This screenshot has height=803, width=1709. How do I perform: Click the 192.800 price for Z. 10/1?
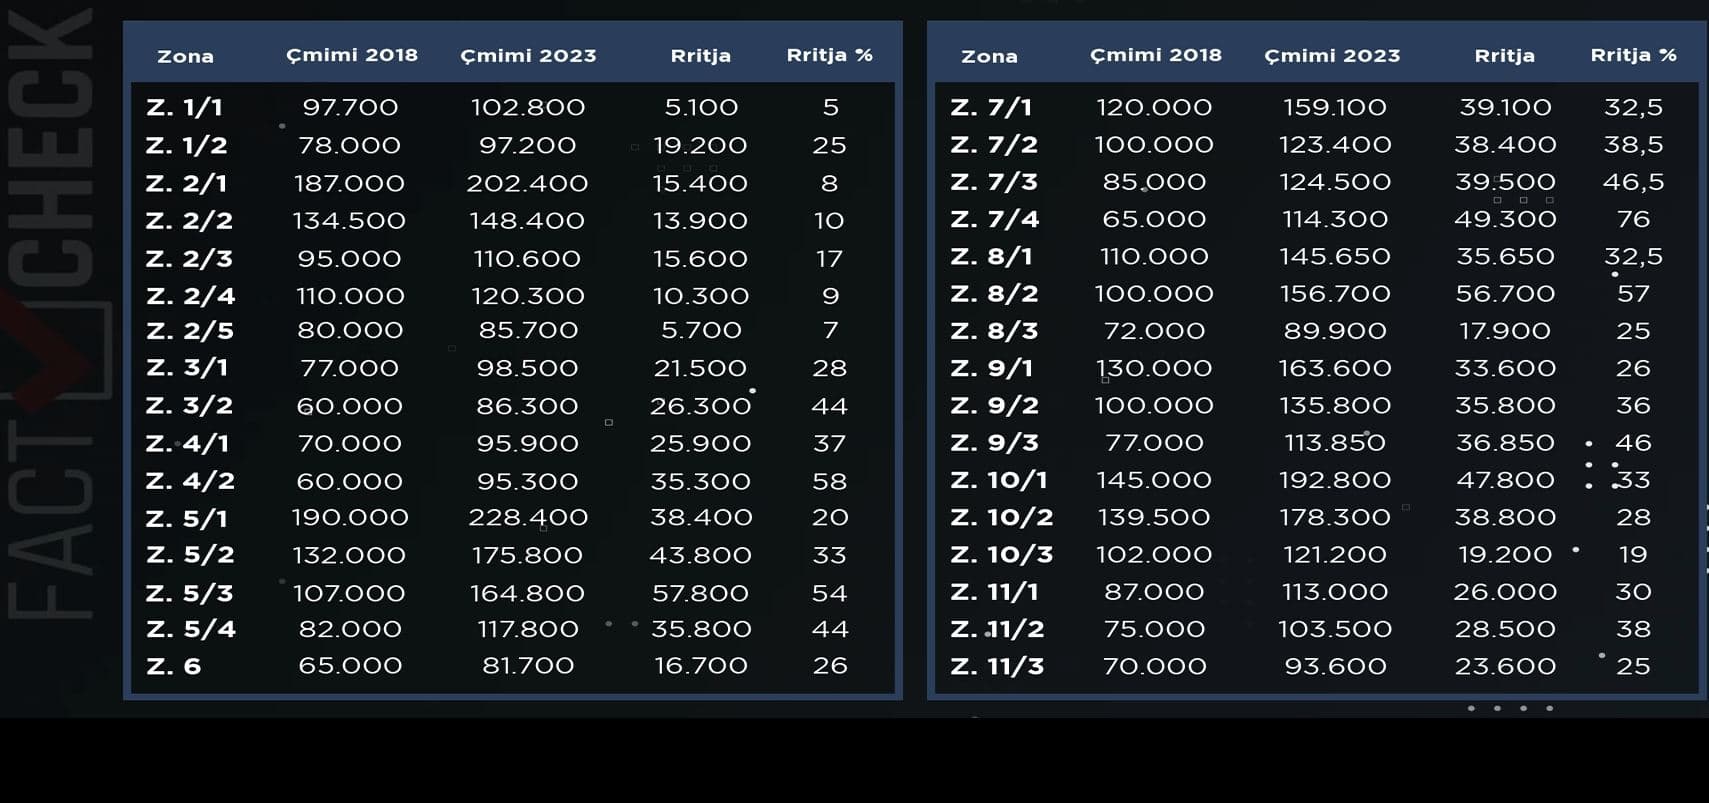coord(1335,480)
